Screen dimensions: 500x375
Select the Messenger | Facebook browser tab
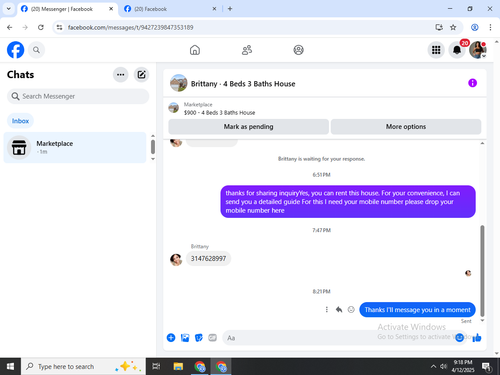click(x=66, y=9)
